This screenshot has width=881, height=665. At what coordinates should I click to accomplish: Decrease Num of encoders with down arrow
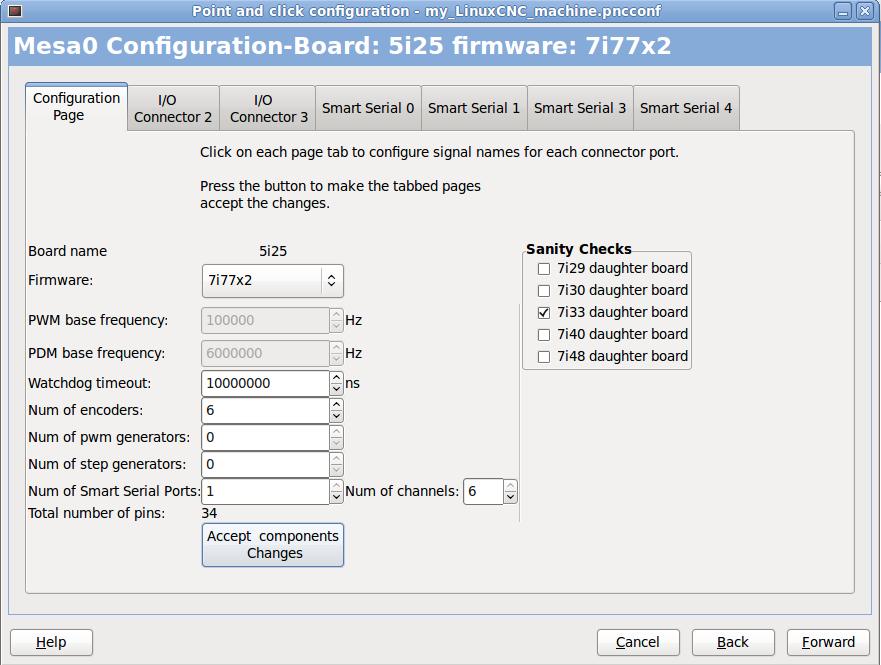pos(336,416)
